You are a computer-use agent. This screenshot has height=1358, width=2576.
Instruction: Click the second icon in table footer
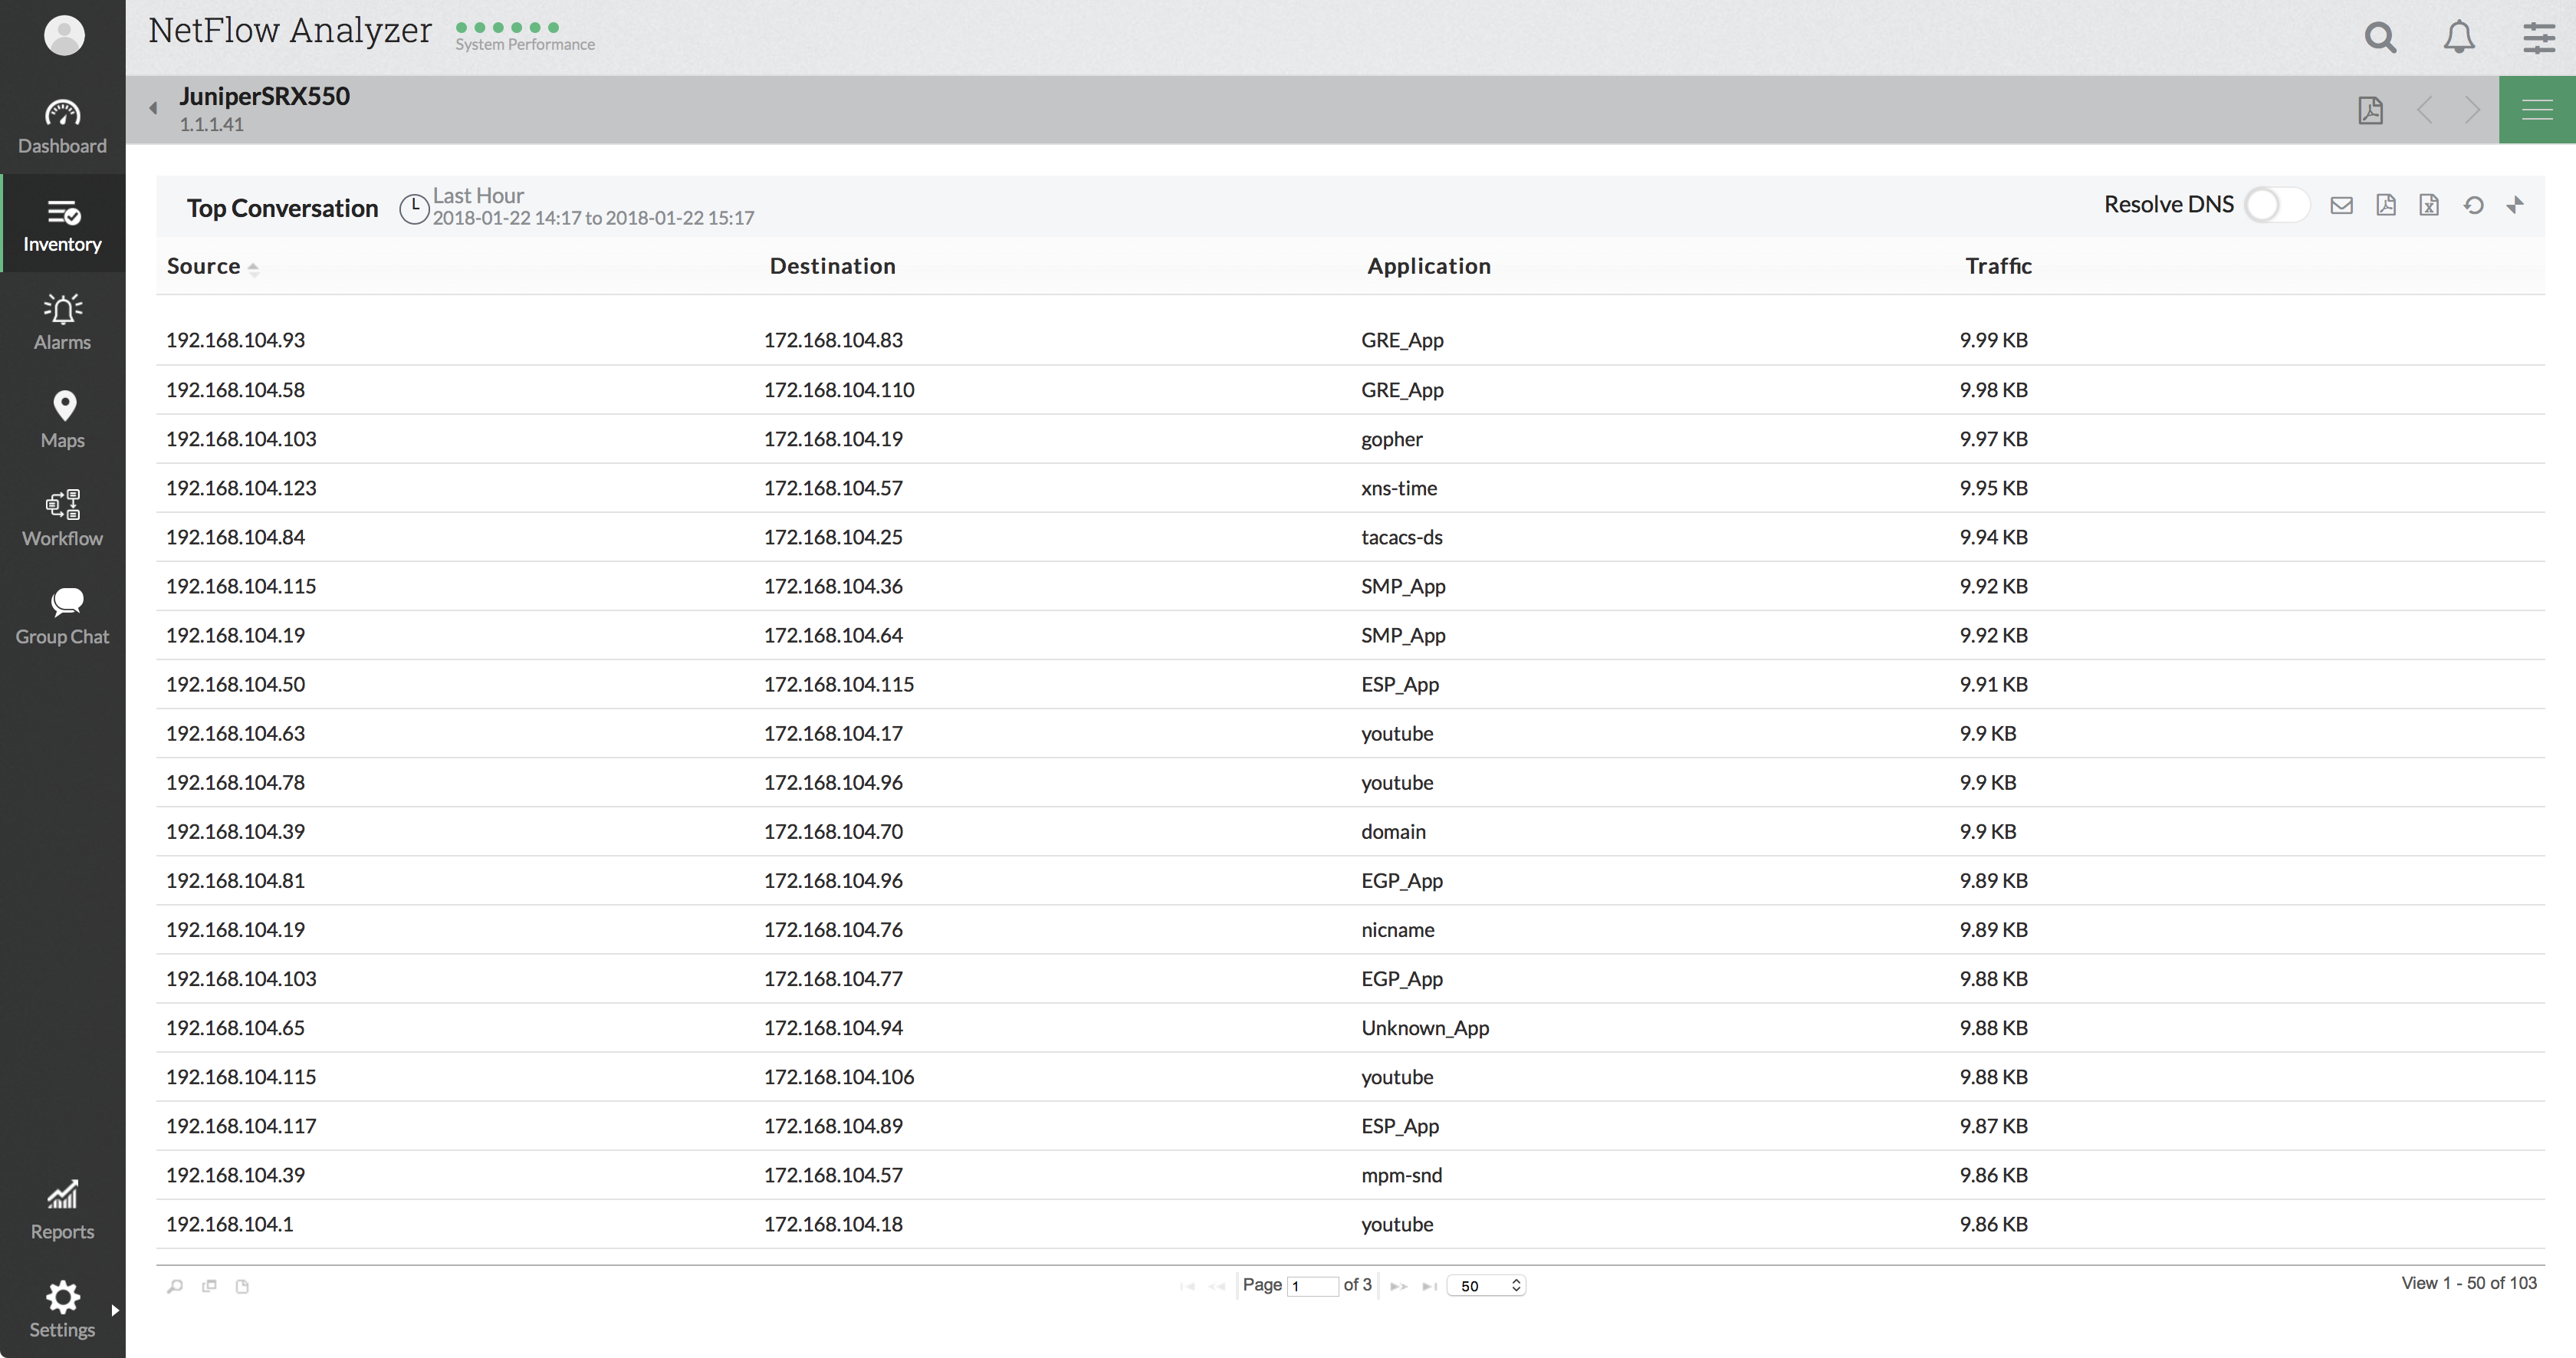(209, 1286)
